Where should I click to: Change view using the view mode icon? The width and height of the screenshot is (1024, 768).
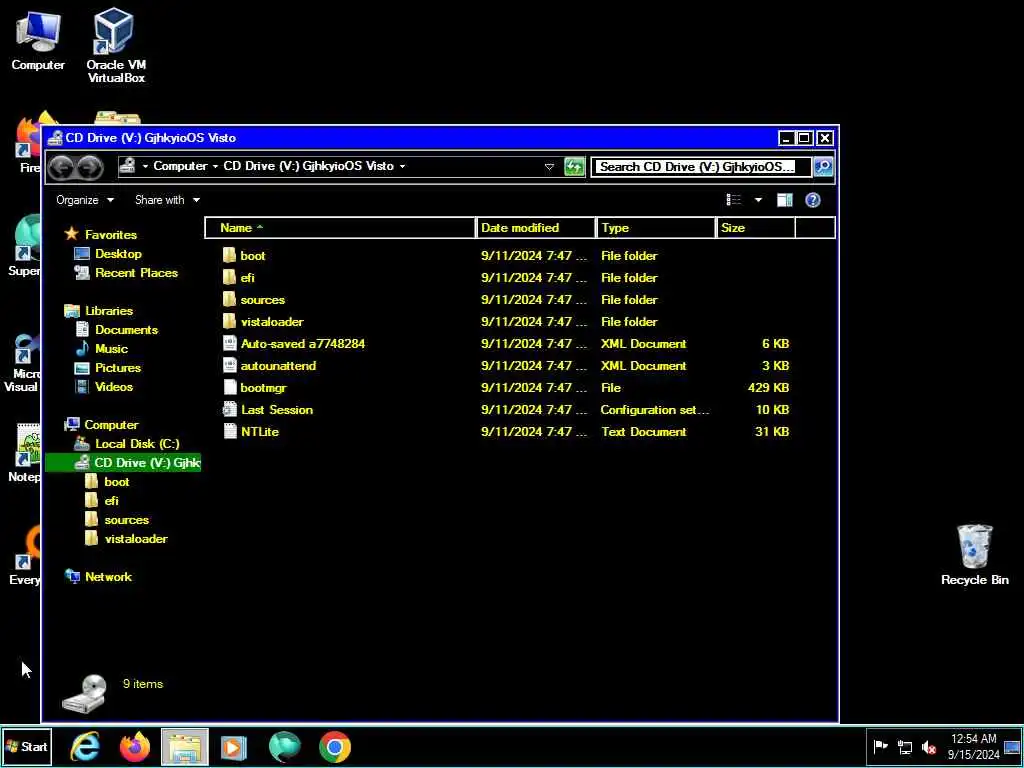[x=733, y=200]
